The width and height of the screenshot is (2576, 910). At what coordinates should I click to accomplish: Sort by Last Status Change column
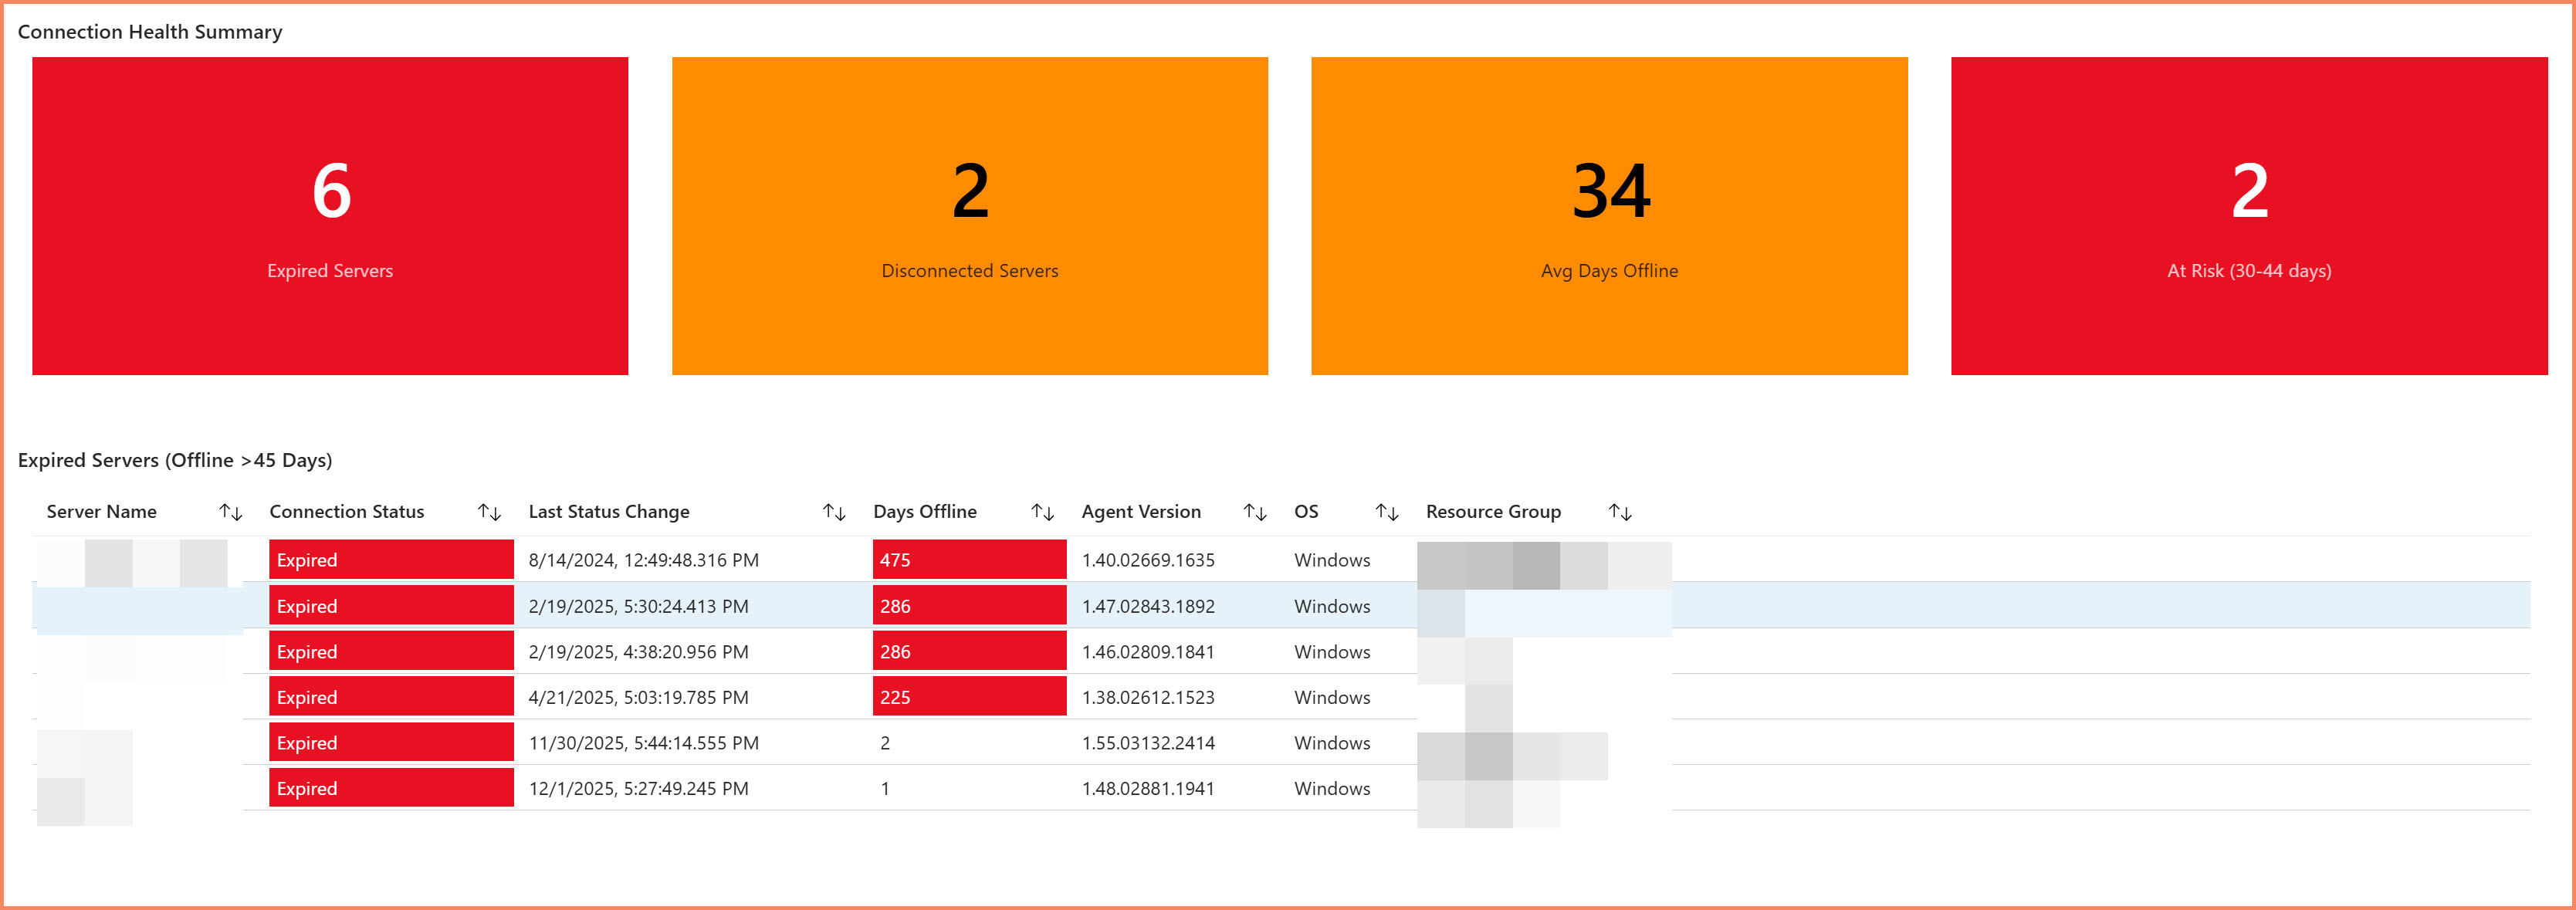coord(837,511)
